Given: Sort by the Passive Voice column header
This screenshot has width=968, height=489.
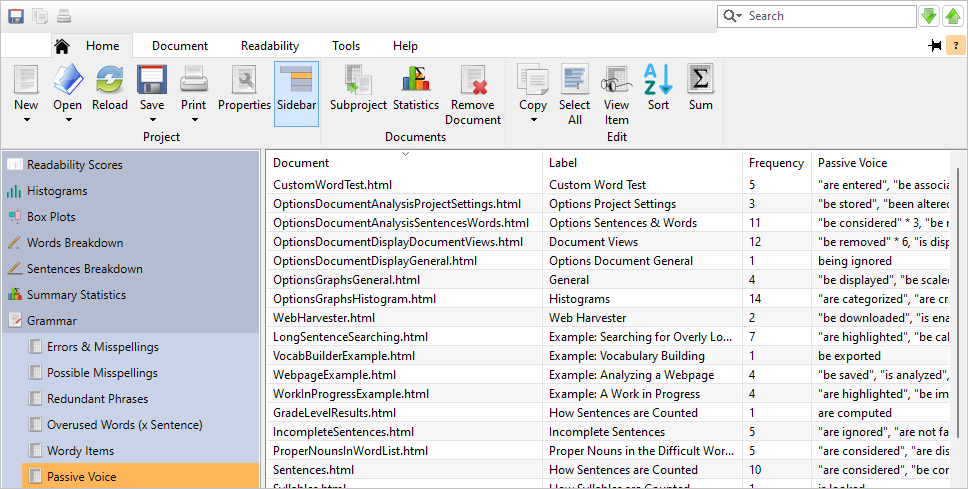Looking at the screenshot, I should (880, 163).
